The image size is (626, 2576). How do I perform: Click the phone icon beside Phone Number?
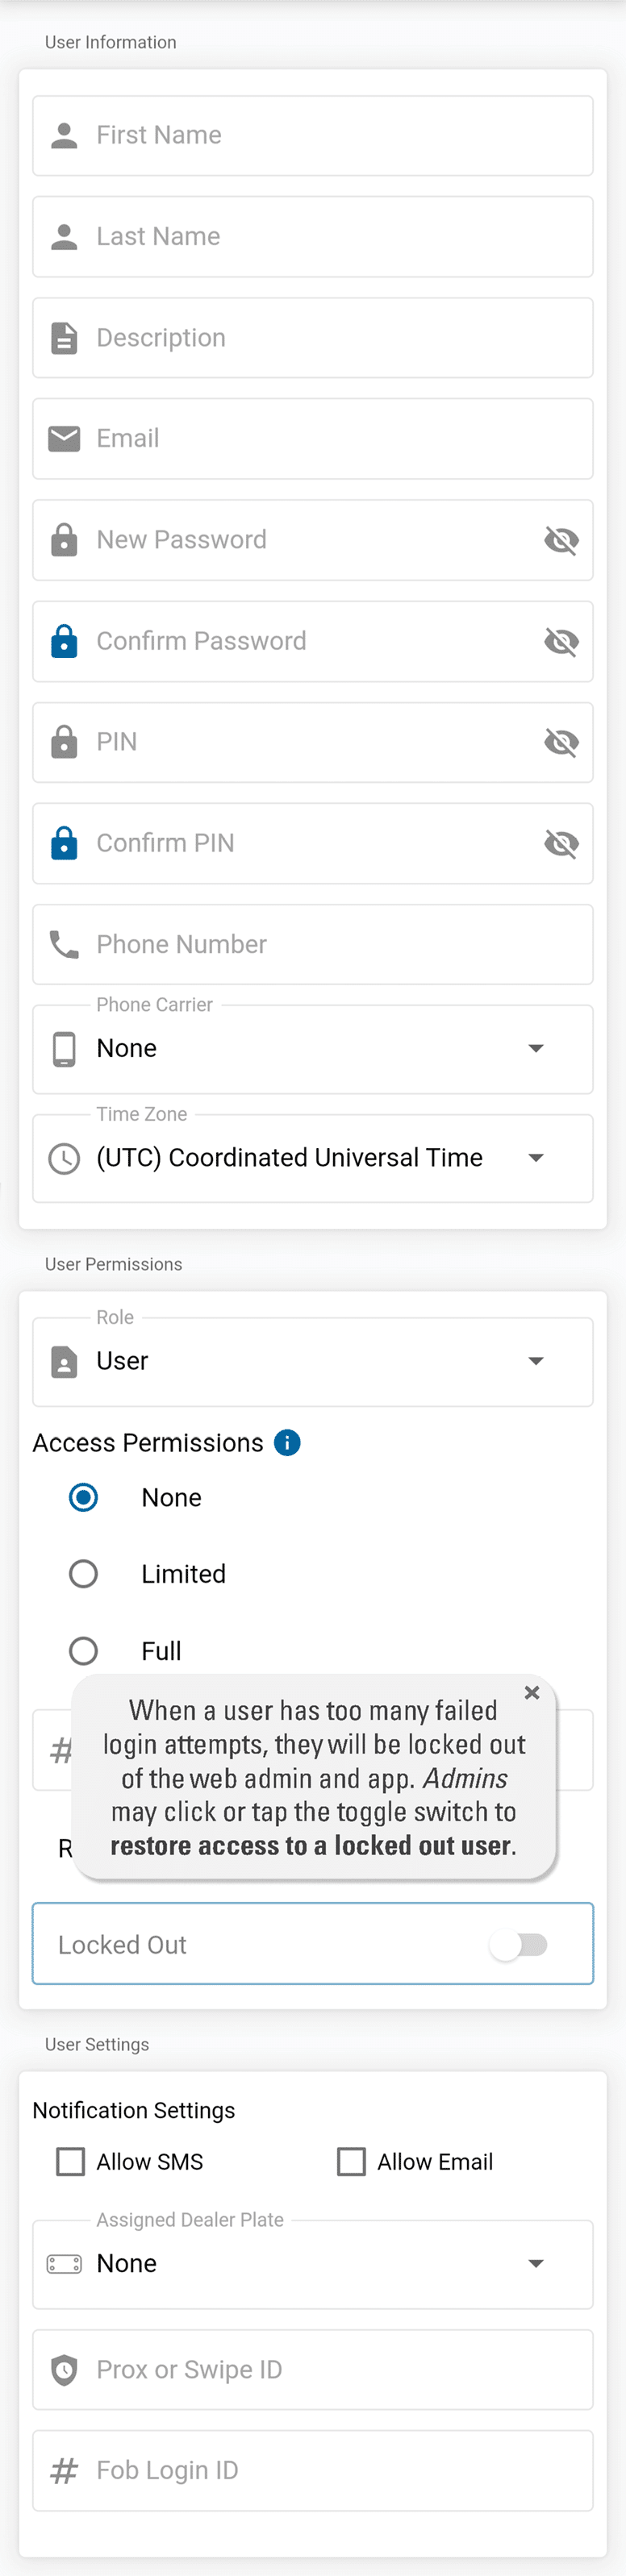[64, 945]
